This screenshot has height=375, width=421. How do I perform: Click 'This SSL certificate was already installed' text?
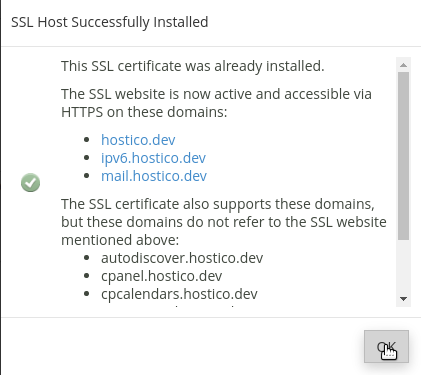coord(193,66)
